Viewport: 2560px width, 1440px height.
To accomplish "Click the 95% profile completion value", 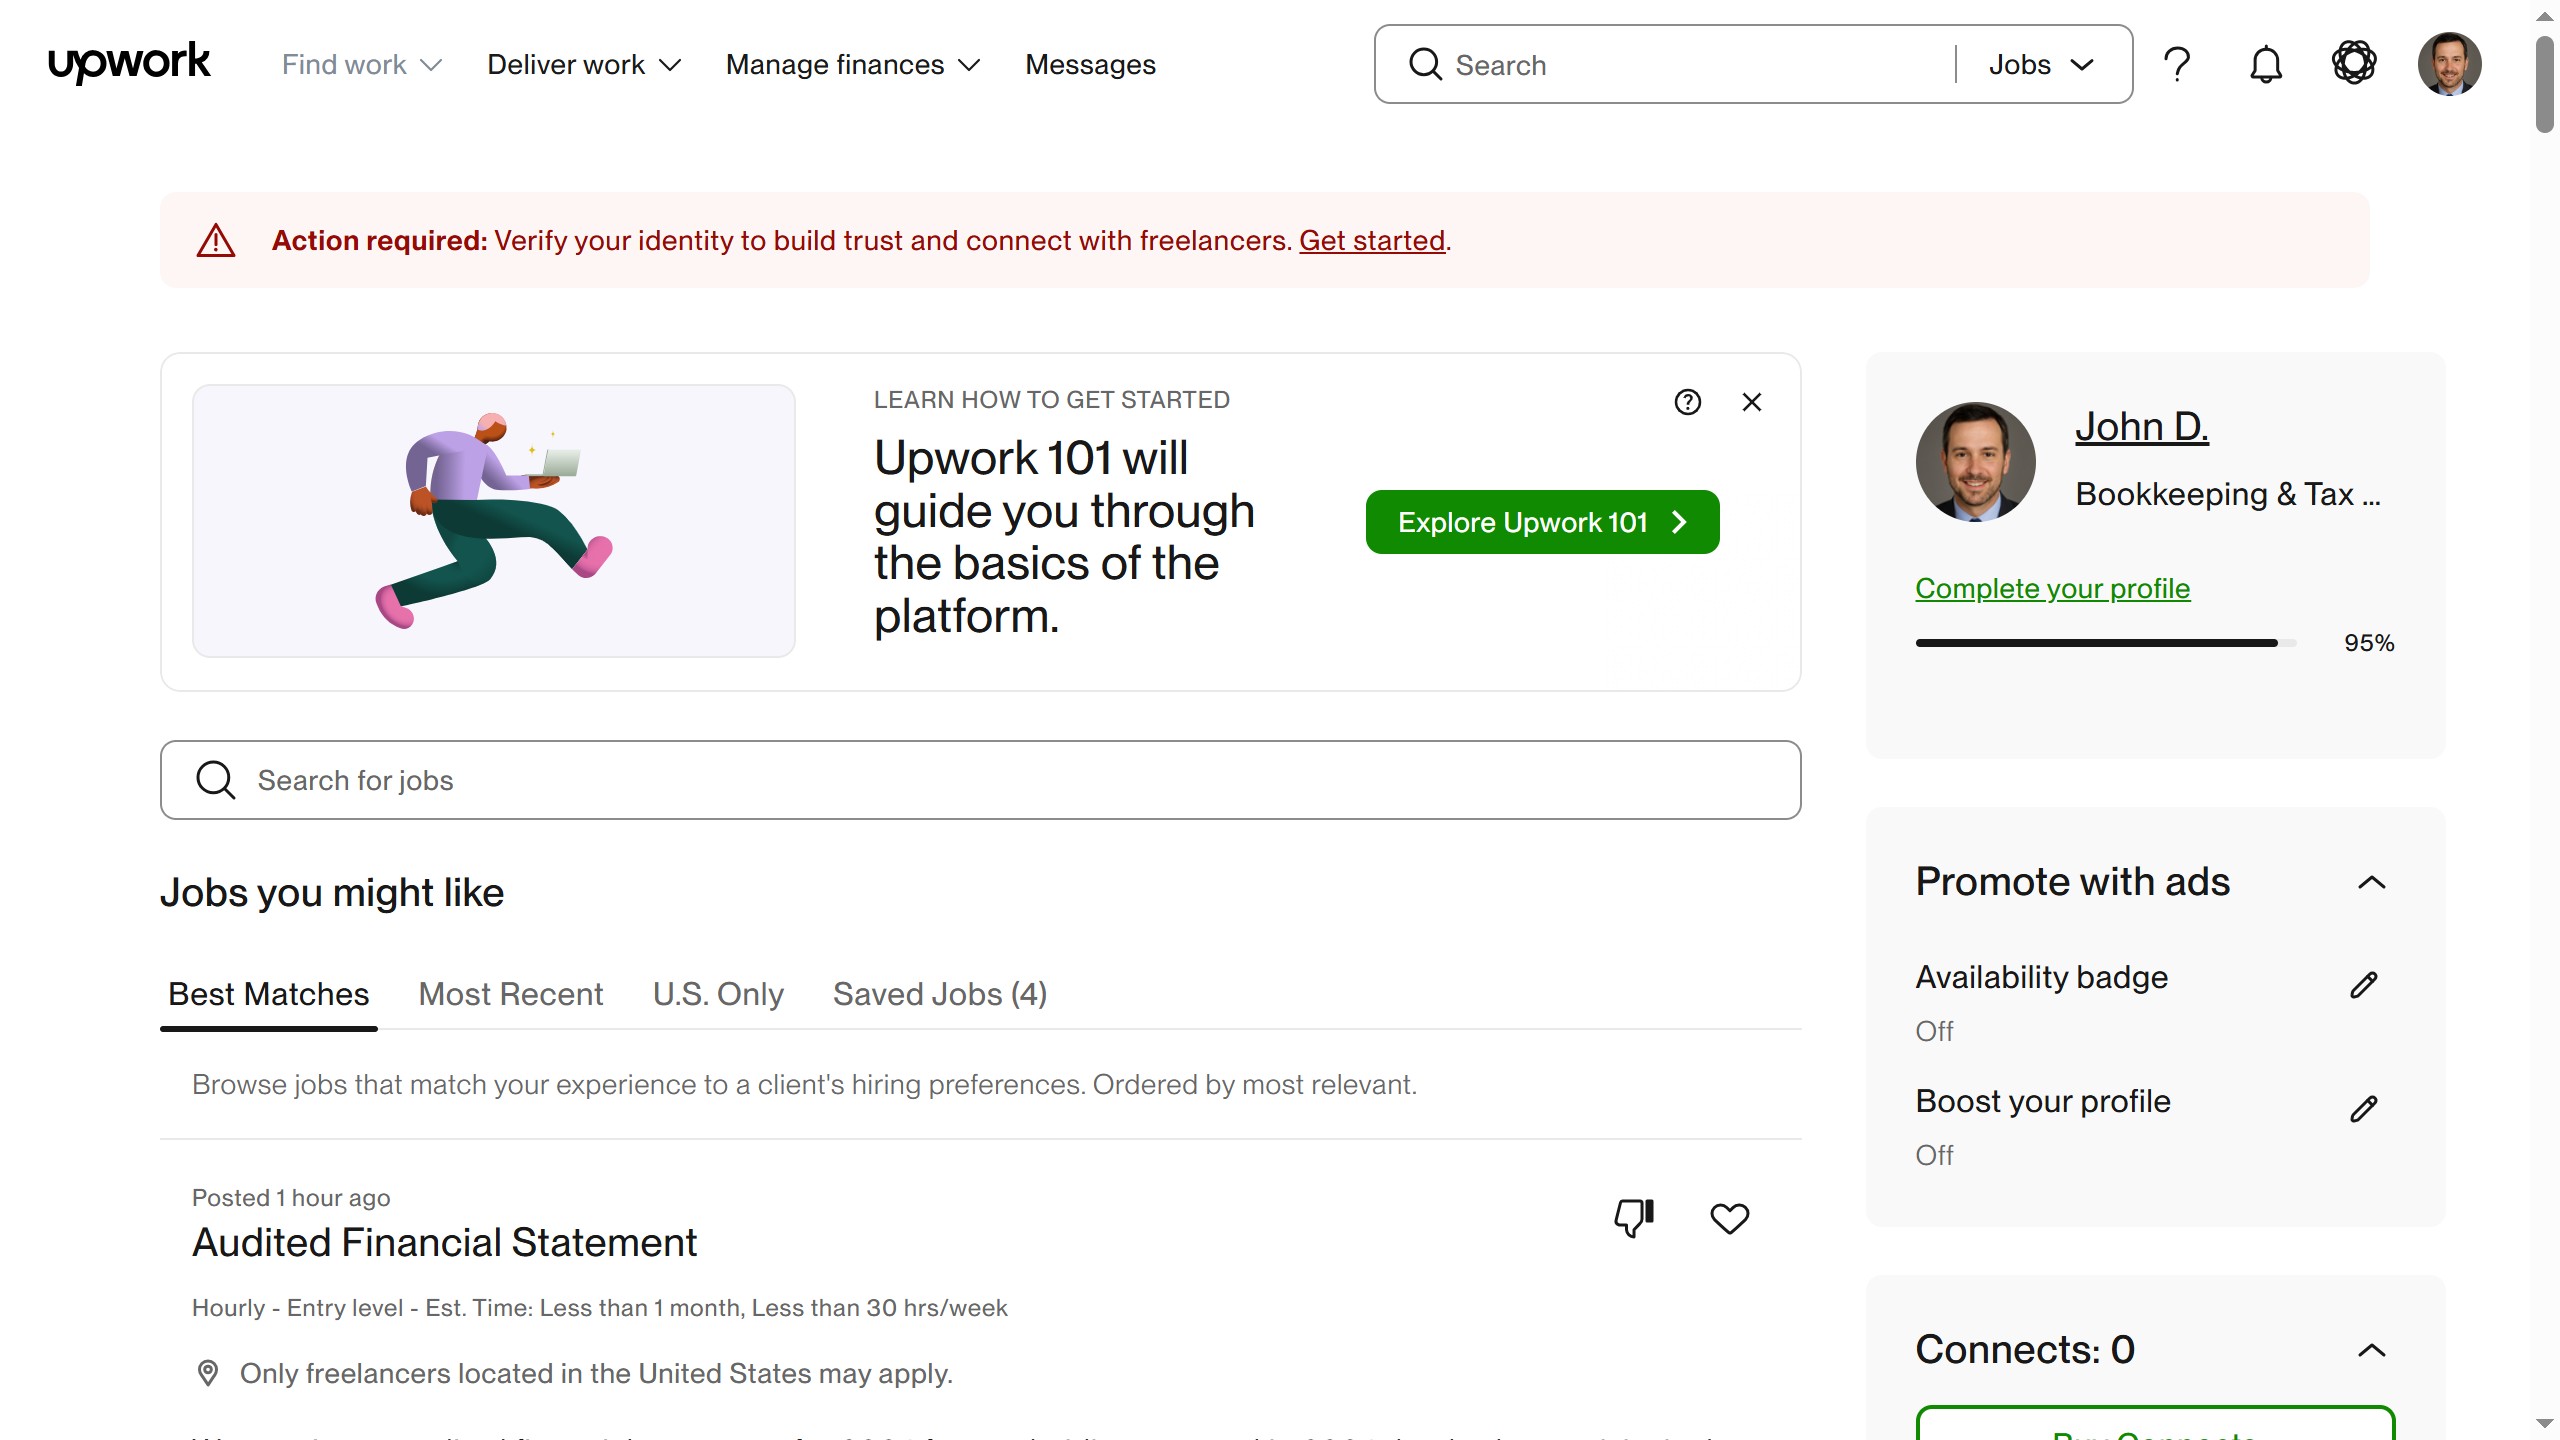I will coord(2369,643).
